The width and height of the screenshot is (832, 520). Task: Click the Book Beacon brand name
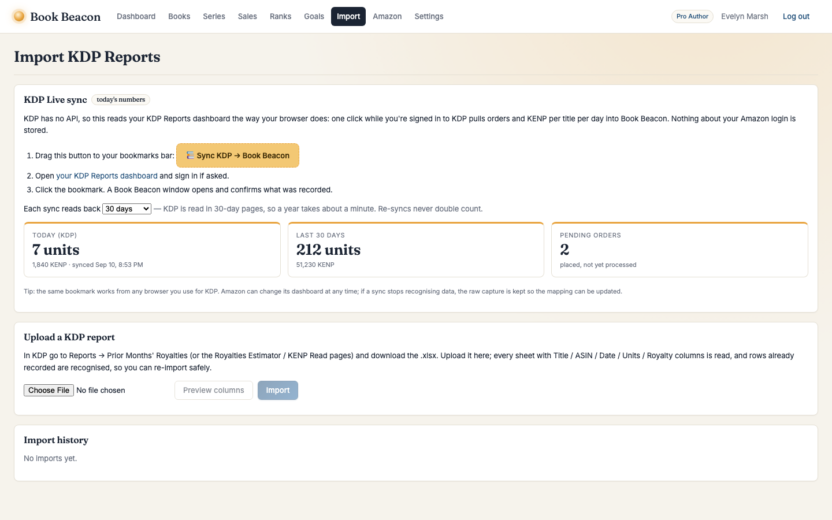(x=65, y=16)
